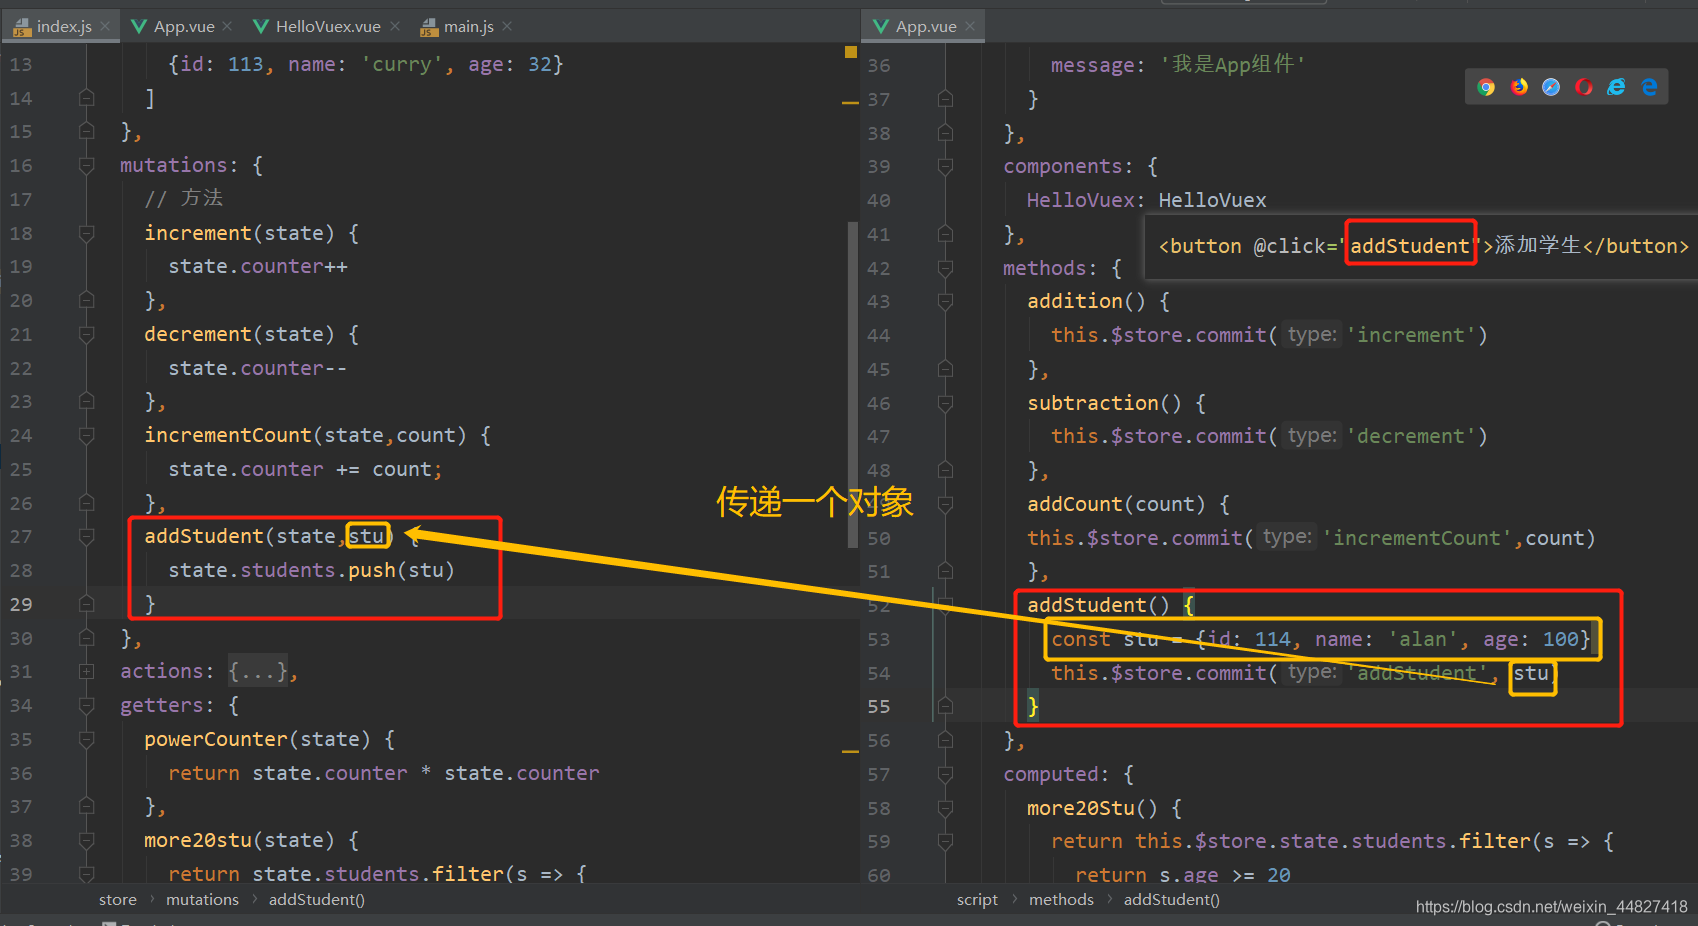Click 'return s.age >= 20' line
The height and width of the screenshot is (926, 1698).
(1183, 875)
